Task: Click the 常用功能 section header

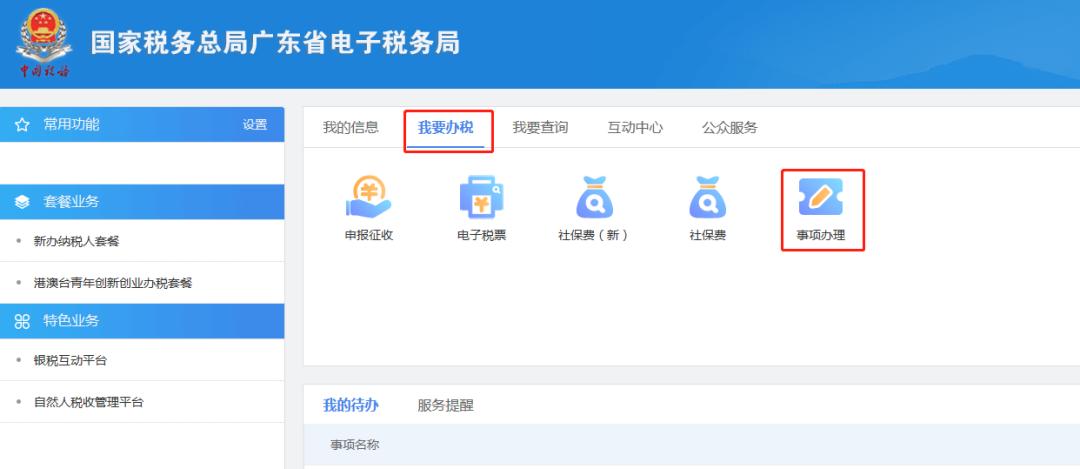Action: coord(142,125)
